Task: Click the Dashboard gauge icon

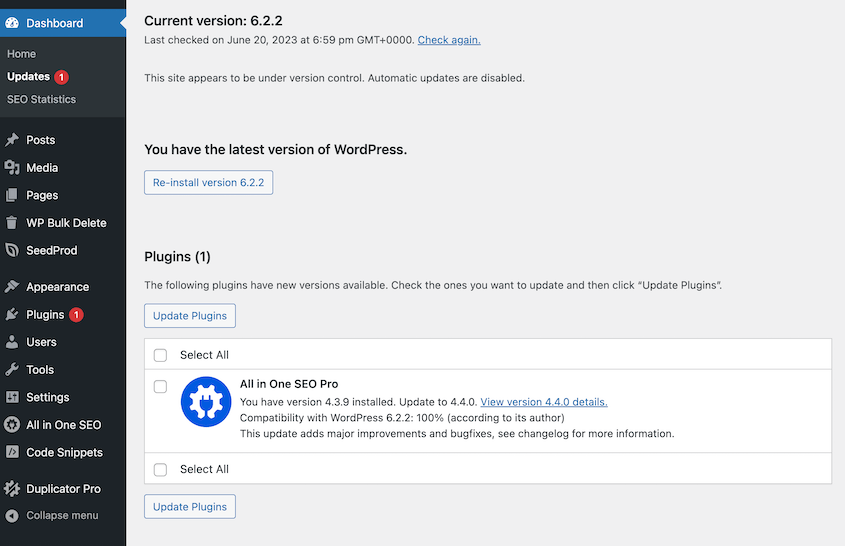Action: pos(12,23)
